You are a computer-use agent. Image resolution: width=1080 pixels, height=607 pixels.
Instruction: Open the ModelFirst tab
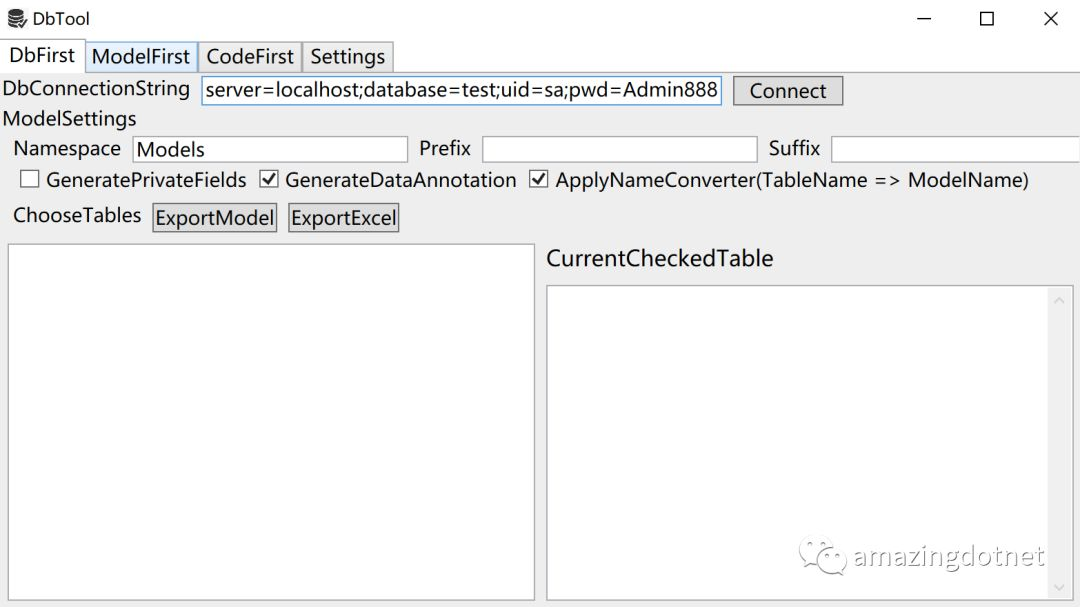pyautogui.click(x=141, y=56)
